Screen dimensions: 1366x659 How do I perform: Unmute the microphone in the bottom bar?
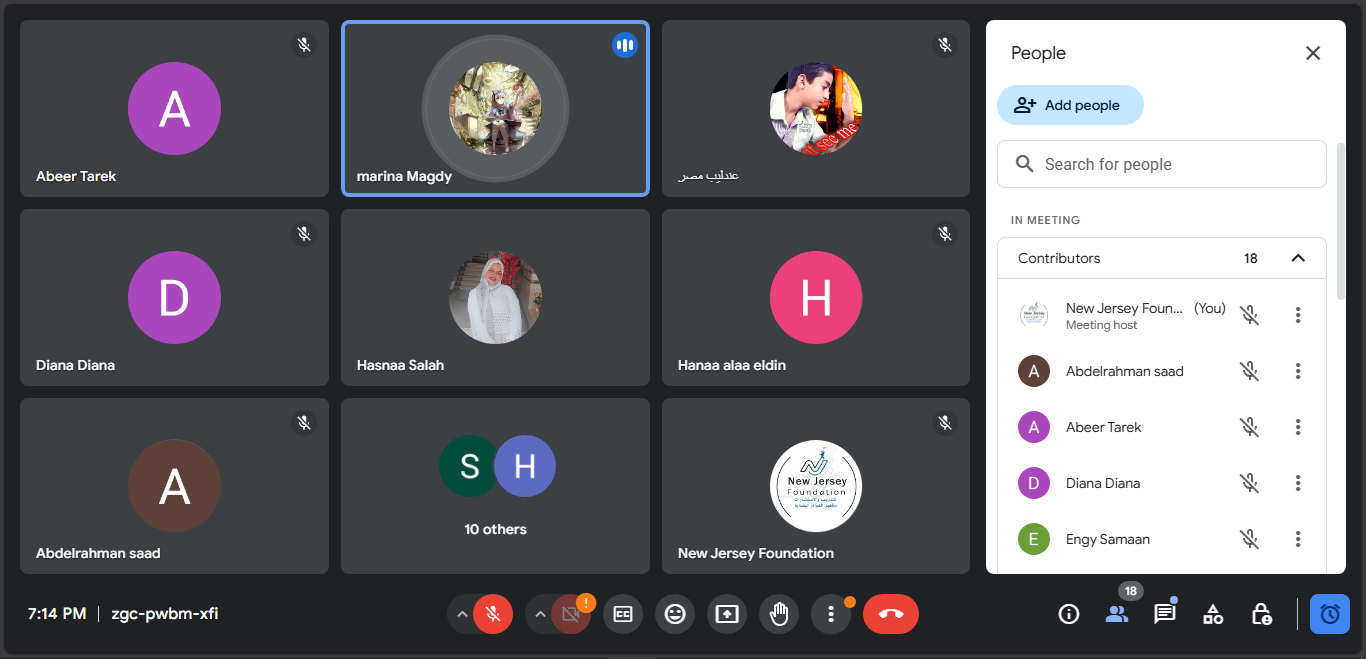[x=493, y=614]
